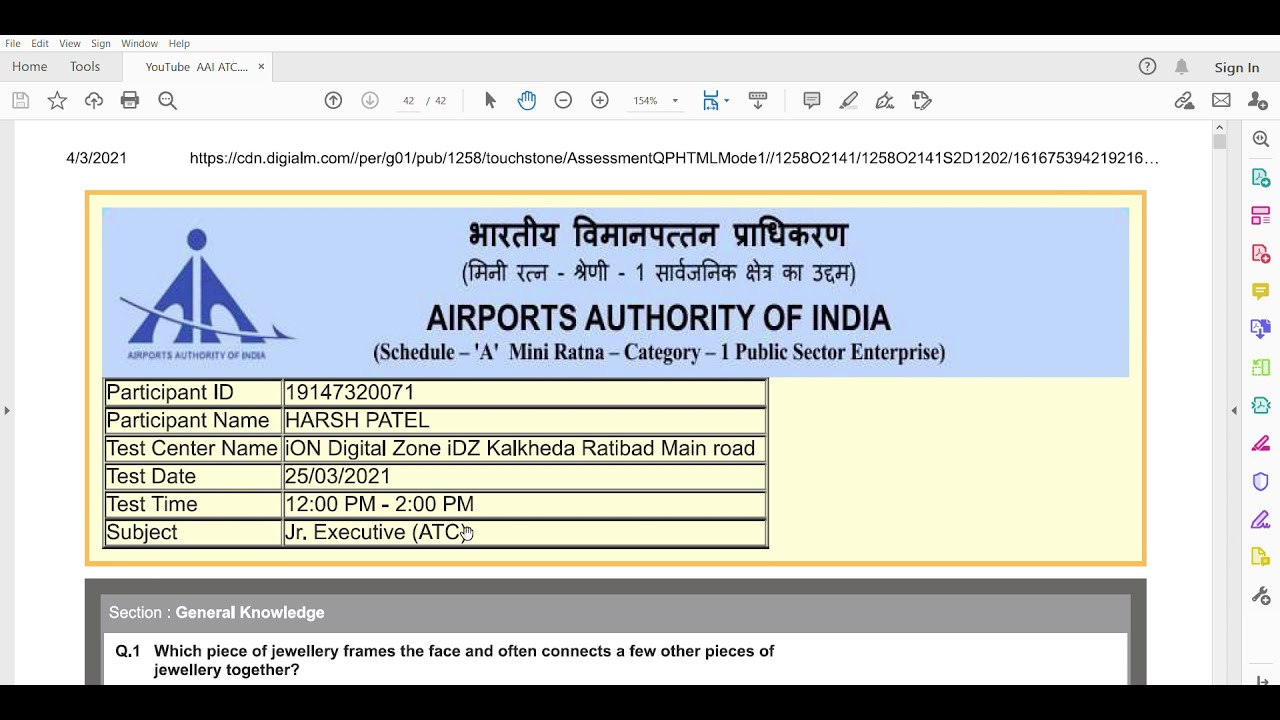Screen dimensions: 1280x720
Task: Select the highlight text pen tool
Action: [x=848, y=100]
